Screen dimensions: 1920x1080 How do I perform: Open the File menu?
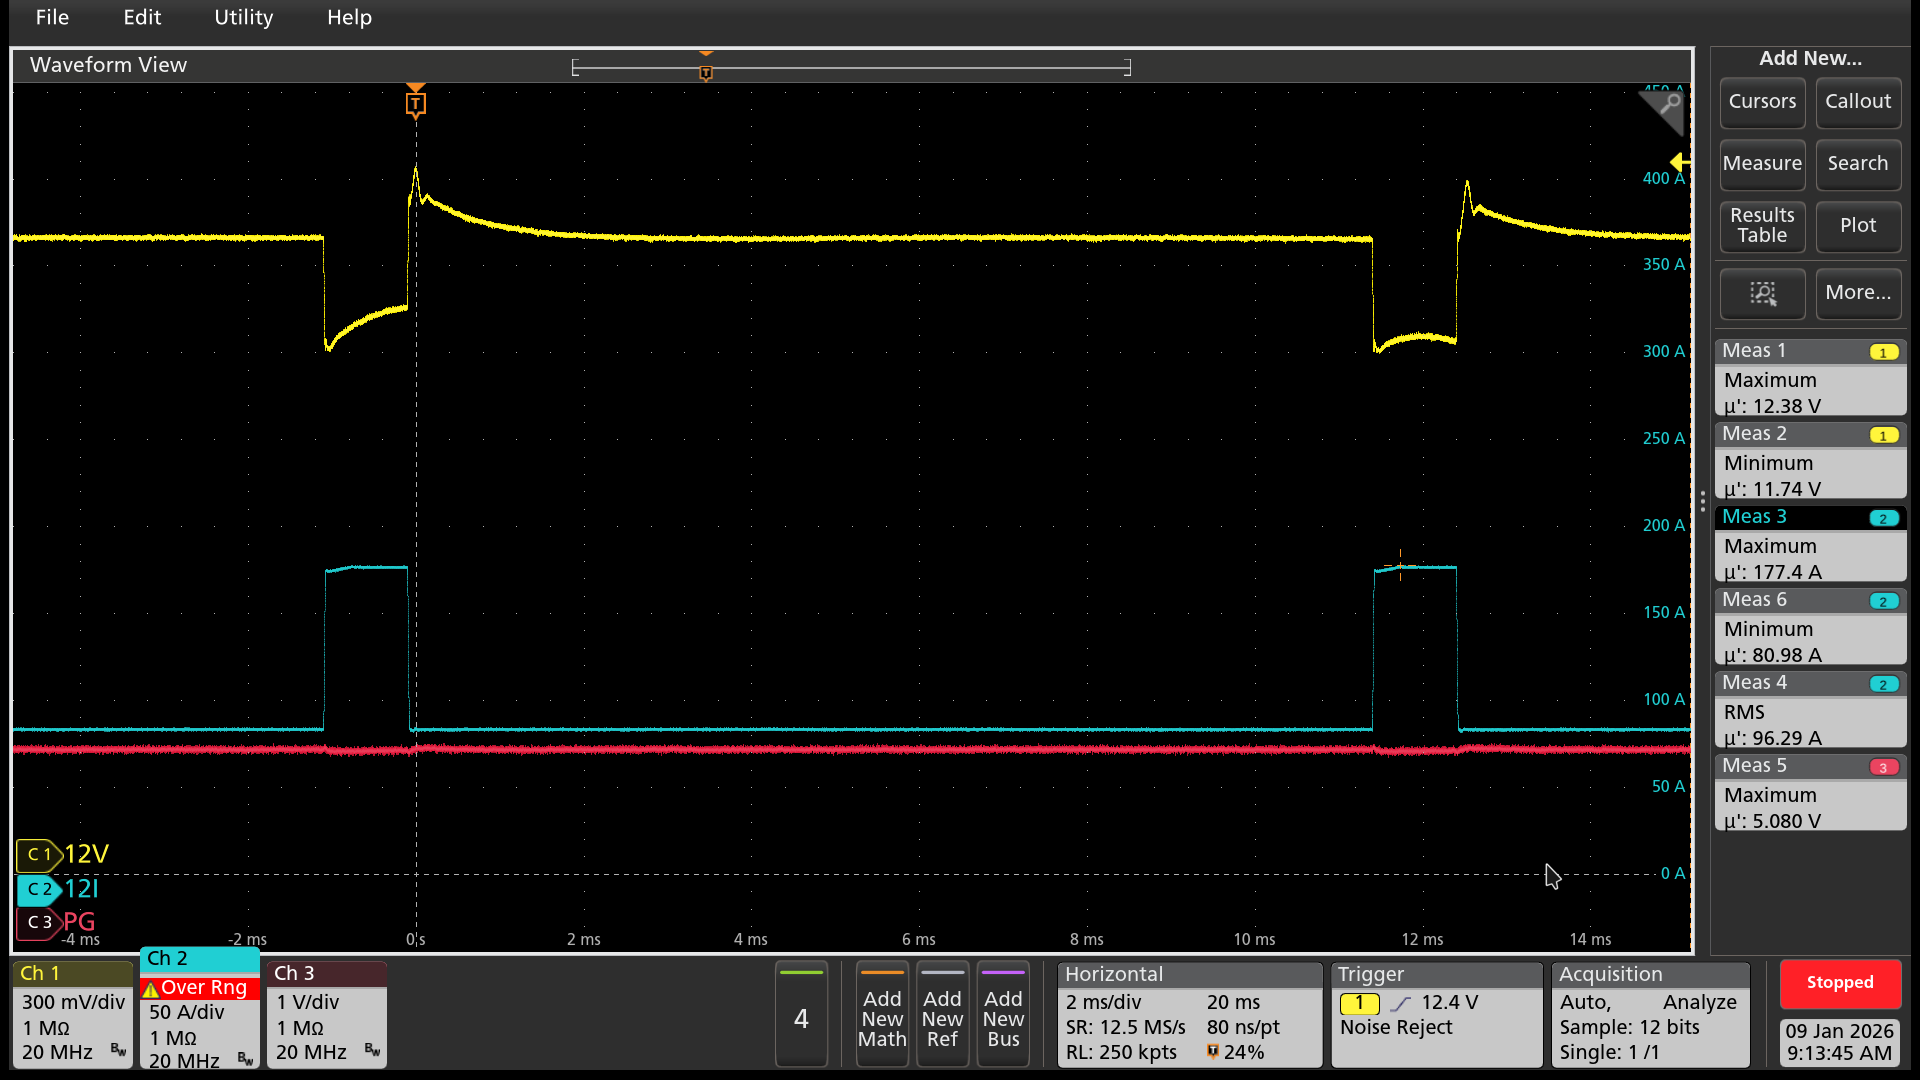[52, 18]
